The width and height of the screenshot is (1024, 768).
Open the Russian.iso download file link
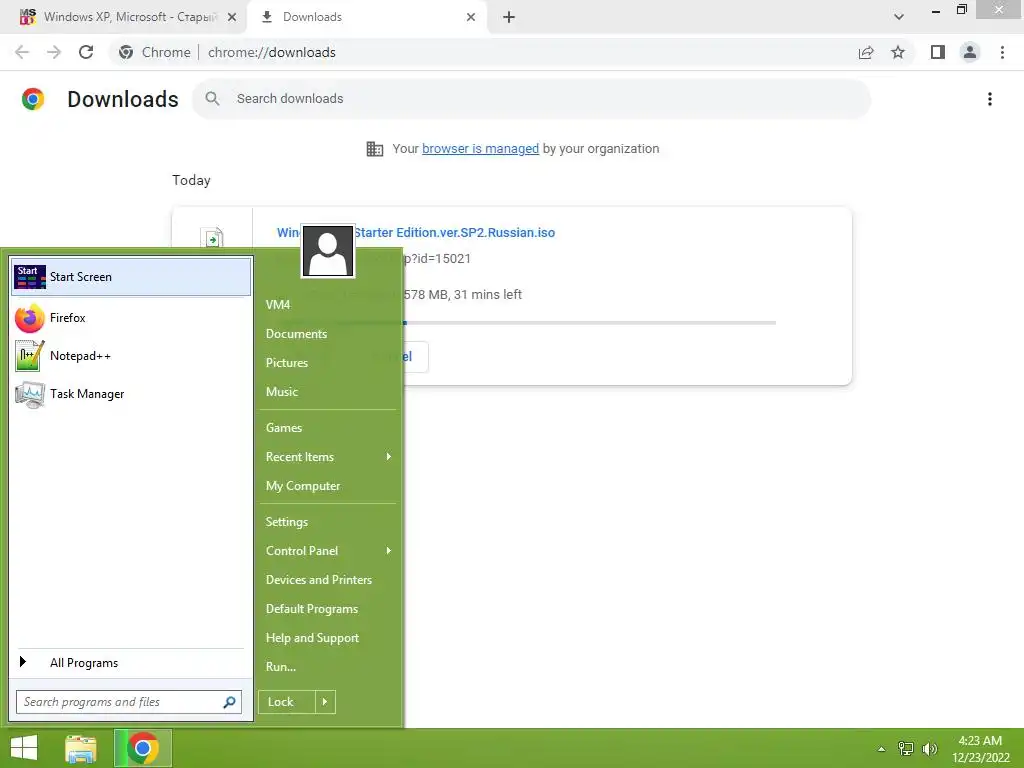pos(416,232)
